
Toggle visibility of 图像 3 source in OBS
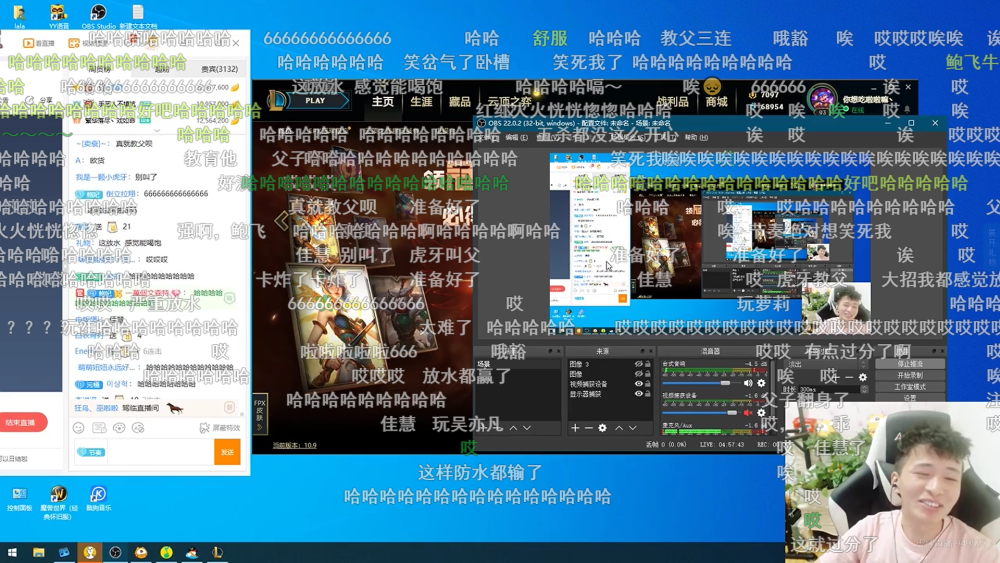point(638,364)
